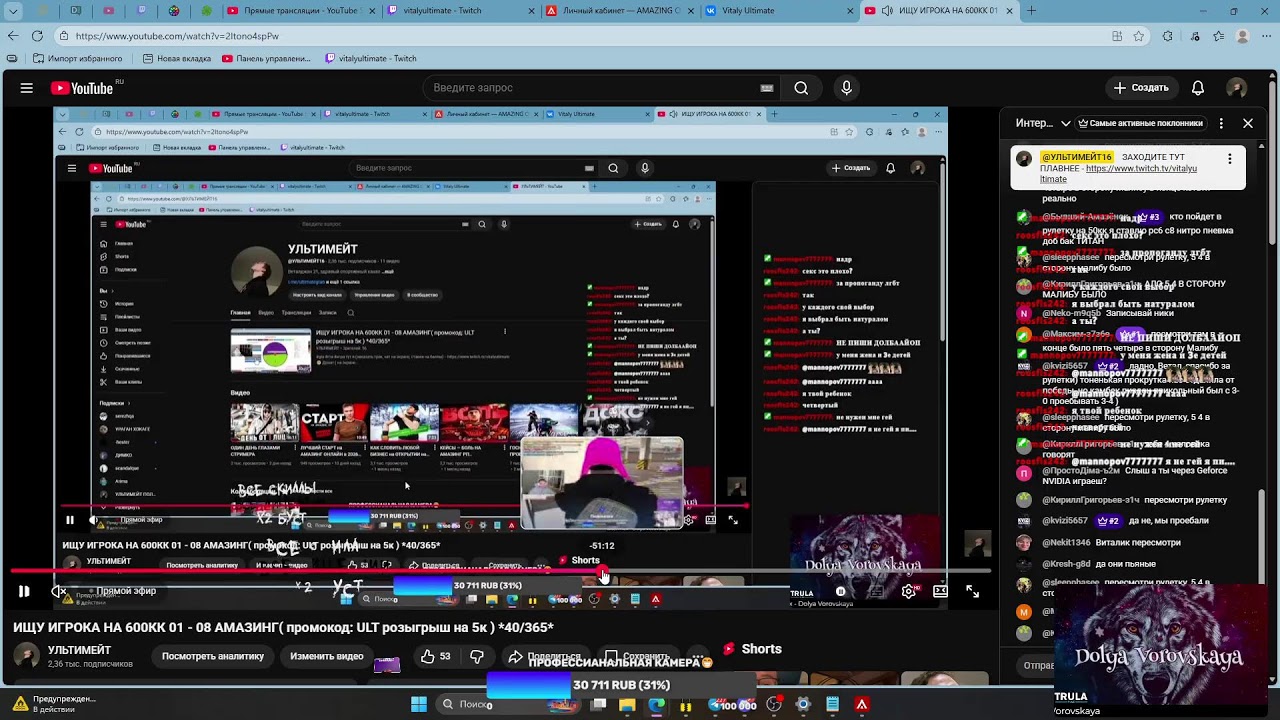Open the live chat three-dot options
The image size is (1280, 720).
(1221, 123)
